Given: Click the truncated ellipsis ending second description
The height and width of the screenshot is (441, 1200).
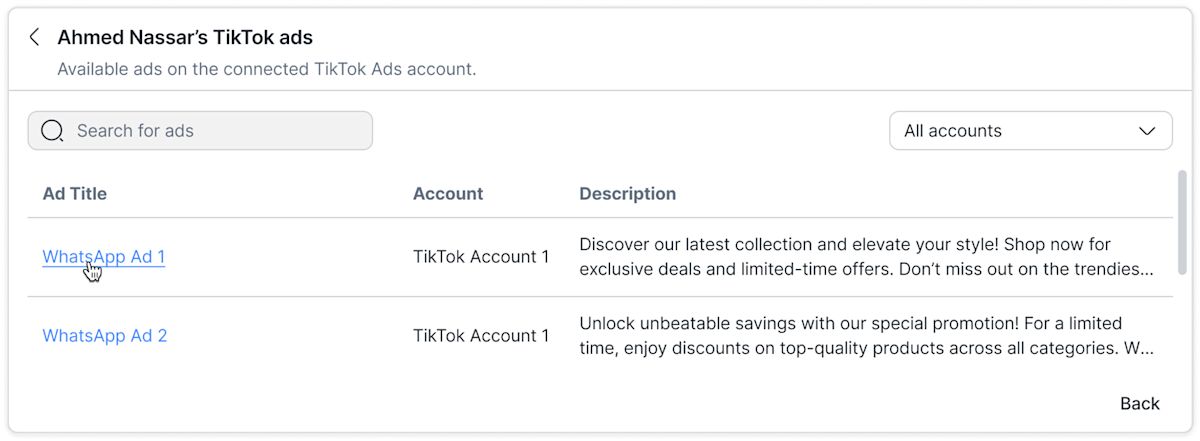Looking at the screenshot, I should tap(1146, 350).
